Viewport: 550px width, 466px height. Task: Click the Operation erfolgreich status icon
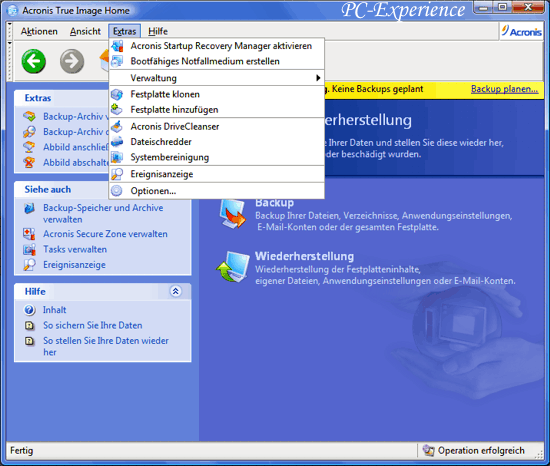(x=428, y=450)
